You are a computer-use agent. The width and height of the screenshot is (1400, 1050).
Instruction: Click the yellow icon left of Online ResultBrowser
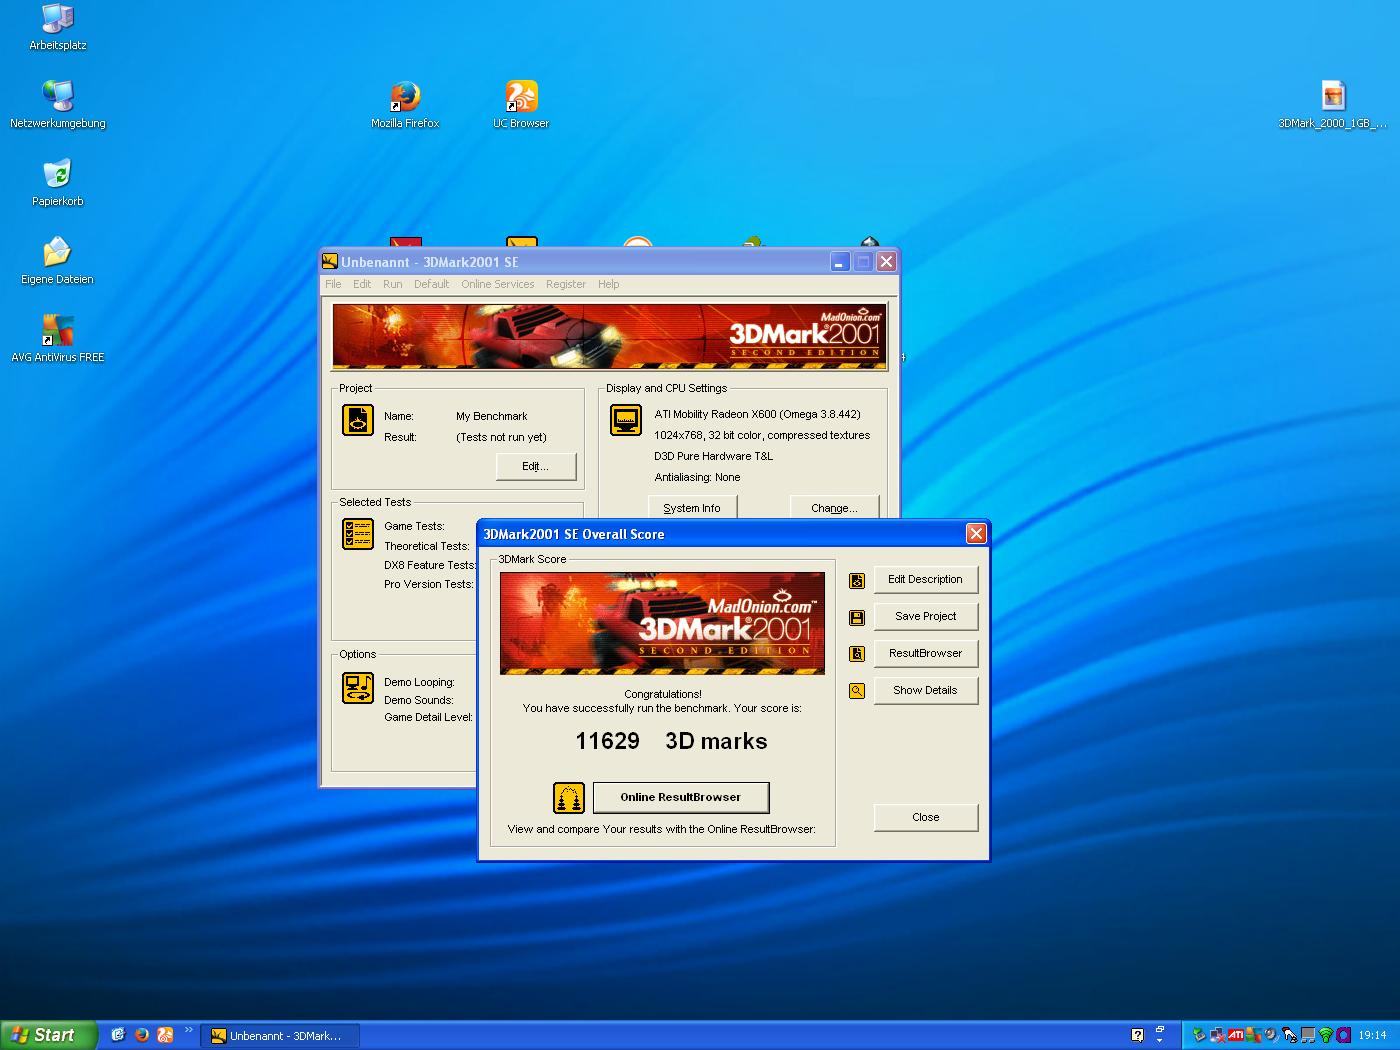click(569, 798)
